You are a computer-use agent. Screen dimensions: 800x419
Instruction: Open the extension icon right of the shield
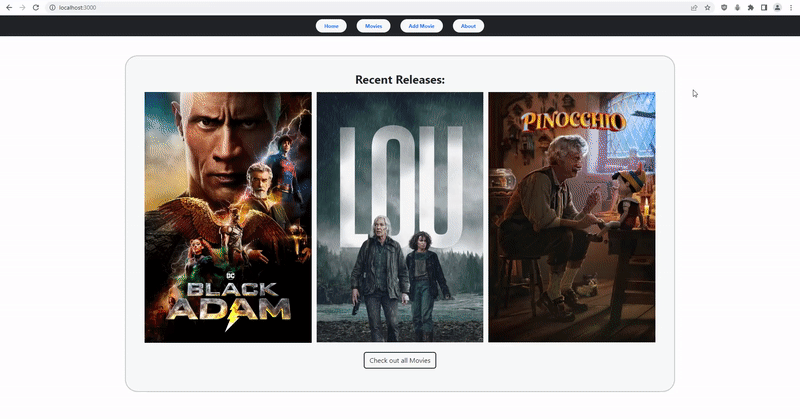click(737, 8)
